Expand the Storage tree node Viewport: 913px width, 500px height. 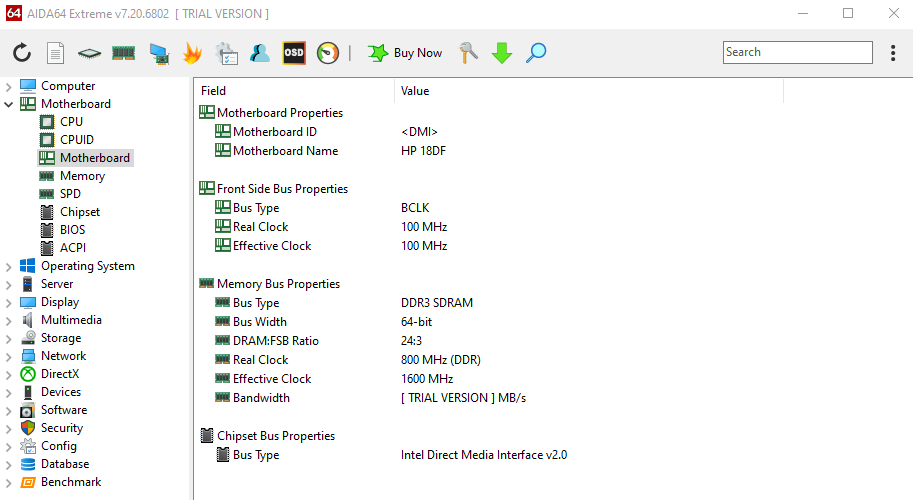(x=8, y=339)
